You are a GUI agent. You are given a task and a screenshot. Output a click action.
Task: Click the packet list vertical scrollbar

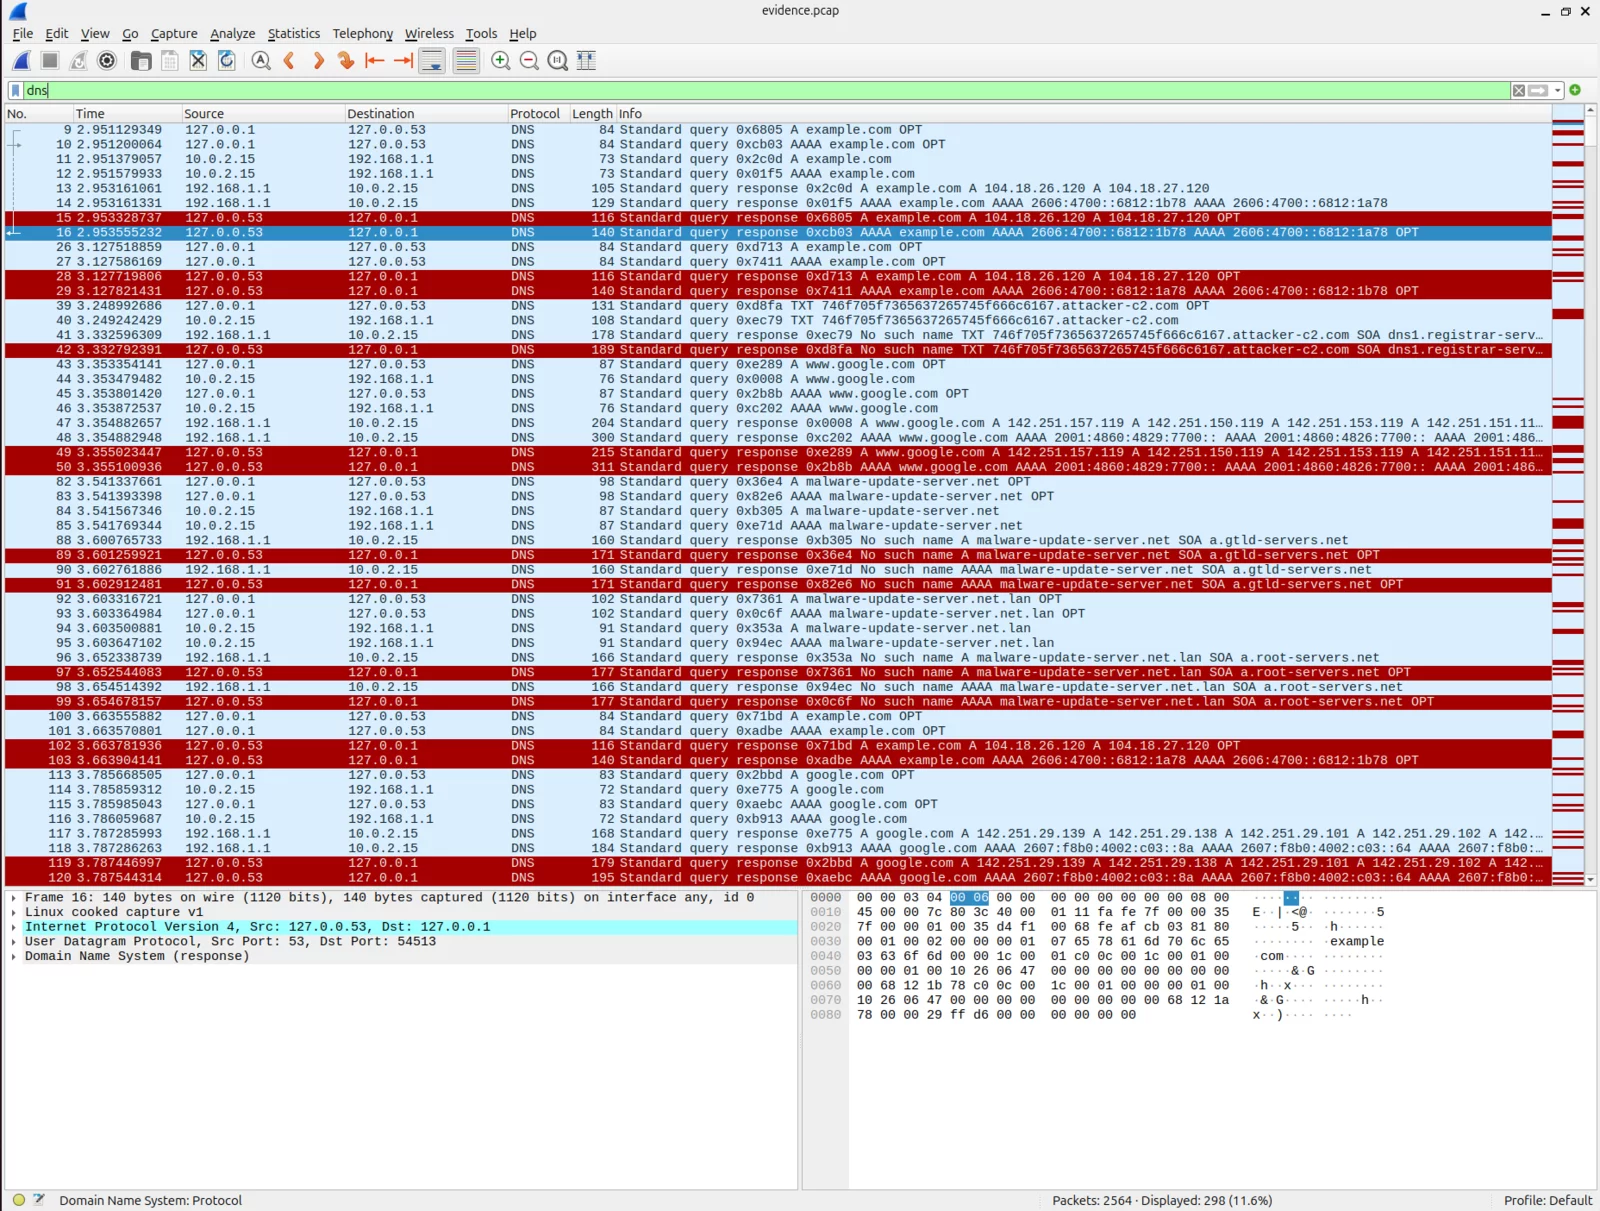[x=1591, y=500]
